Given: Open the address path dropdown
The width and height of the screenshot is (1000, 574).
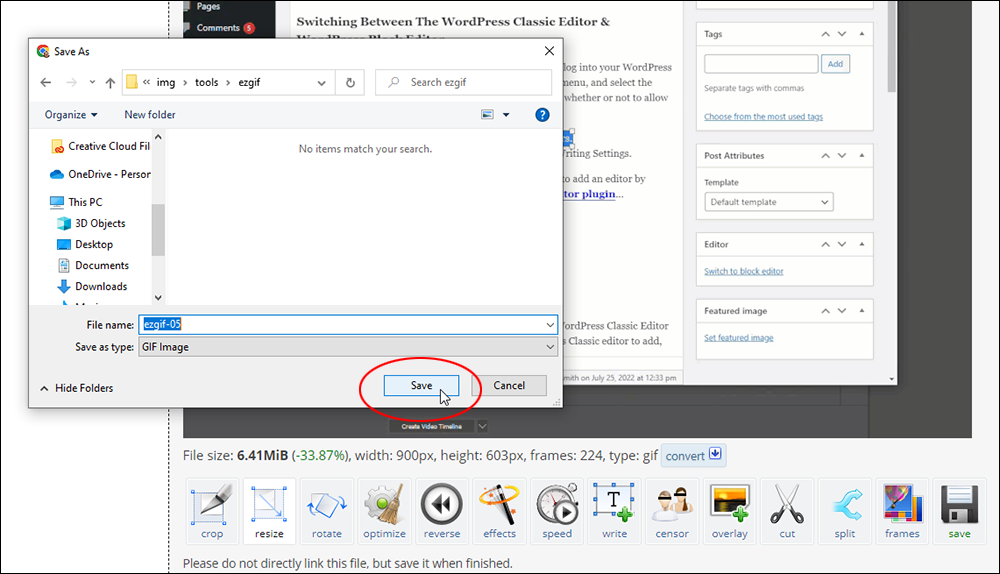Looking at the screenshot, I should (321, 82).
